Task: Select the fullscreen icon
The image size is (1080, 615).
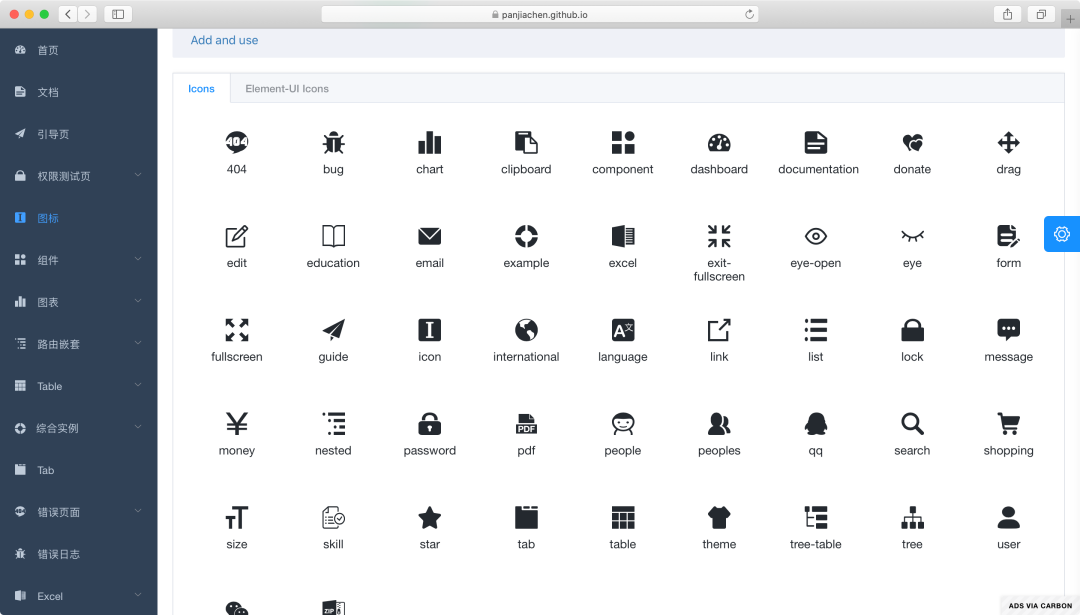Action: coord(236,330)
